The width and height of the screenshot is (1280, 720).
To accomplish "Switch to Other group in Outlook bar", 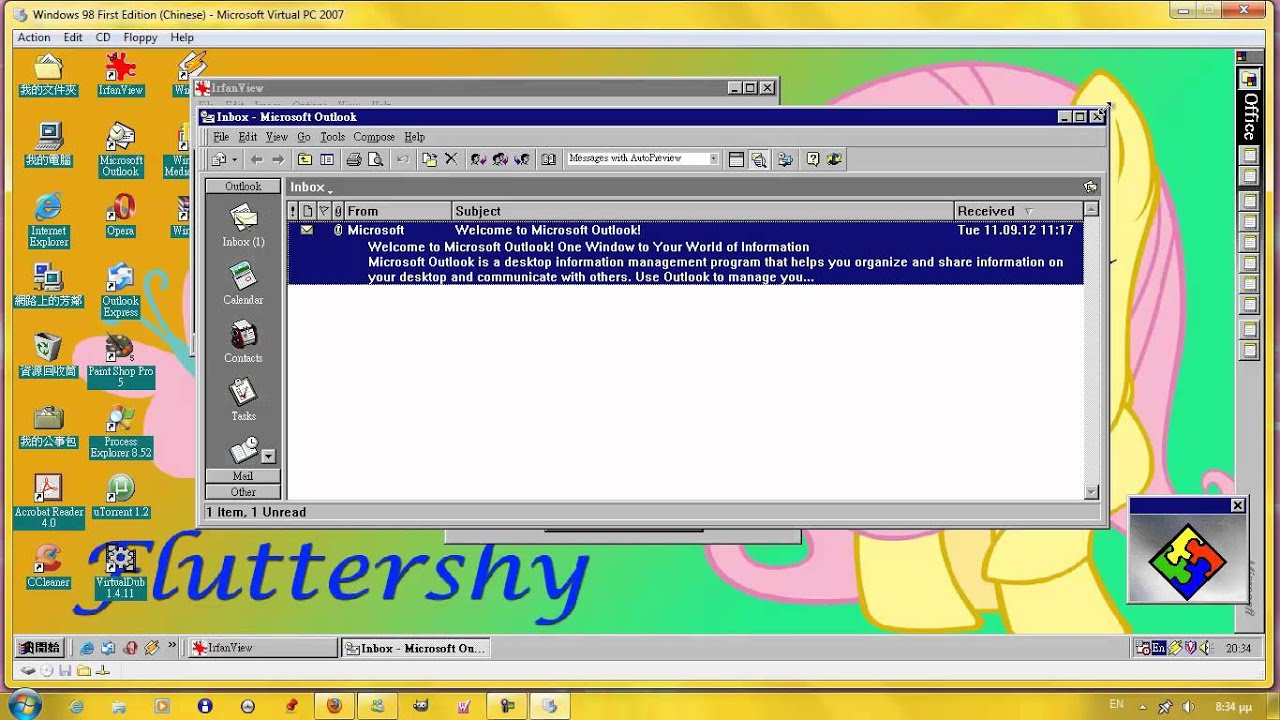I will pyautogui.click(x=243, y=492).
